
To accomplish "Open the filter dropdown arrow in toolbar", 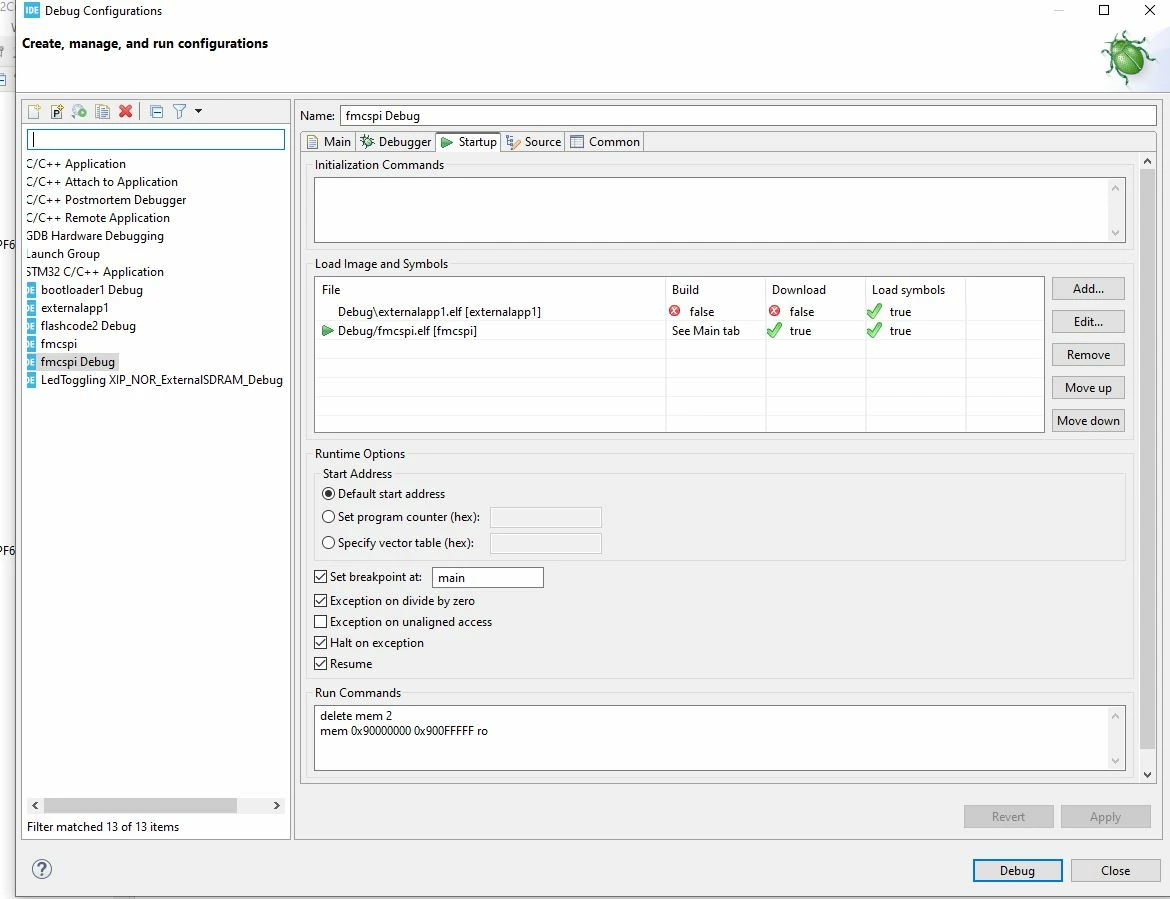I will click(198, 111).
